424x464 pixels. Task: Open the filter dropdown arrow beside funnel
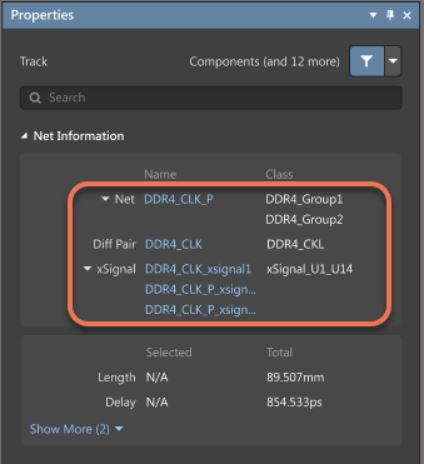click(x=393, y=61)
